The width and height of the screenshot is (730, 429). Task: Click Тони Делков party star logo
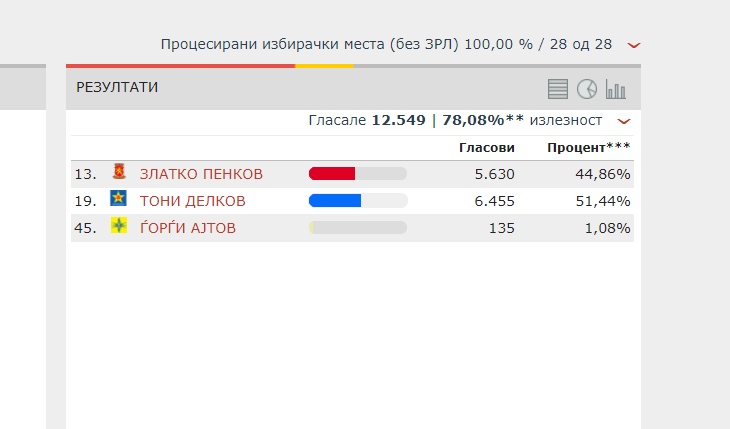tap(118, 198)
